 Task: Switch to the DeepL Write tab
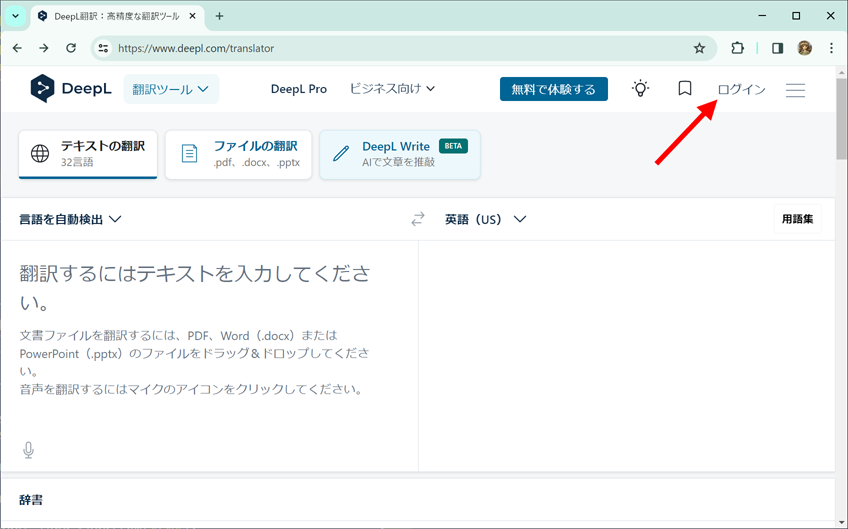click(x=400, y=154)
